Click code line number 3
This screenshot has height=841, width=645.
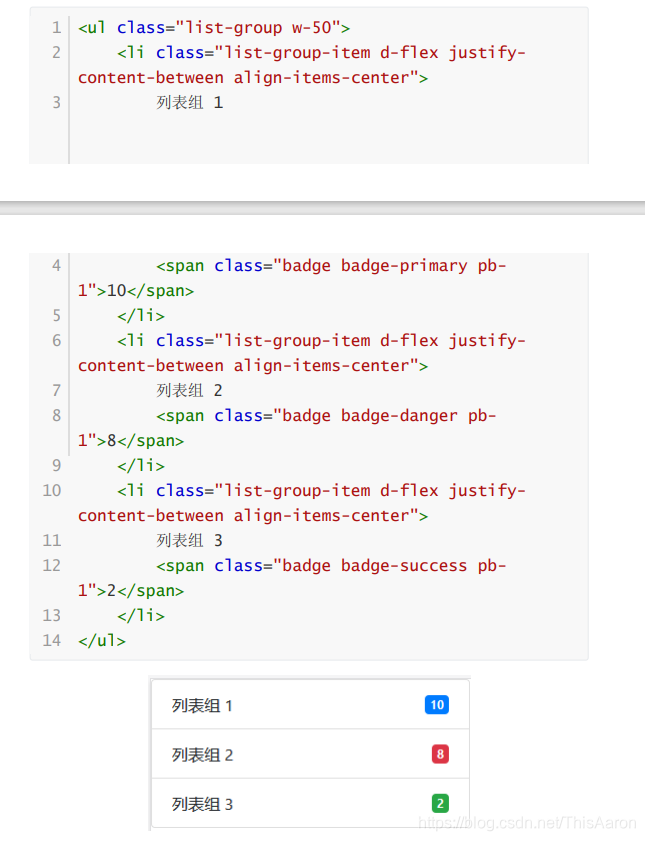tap(56, 102)
